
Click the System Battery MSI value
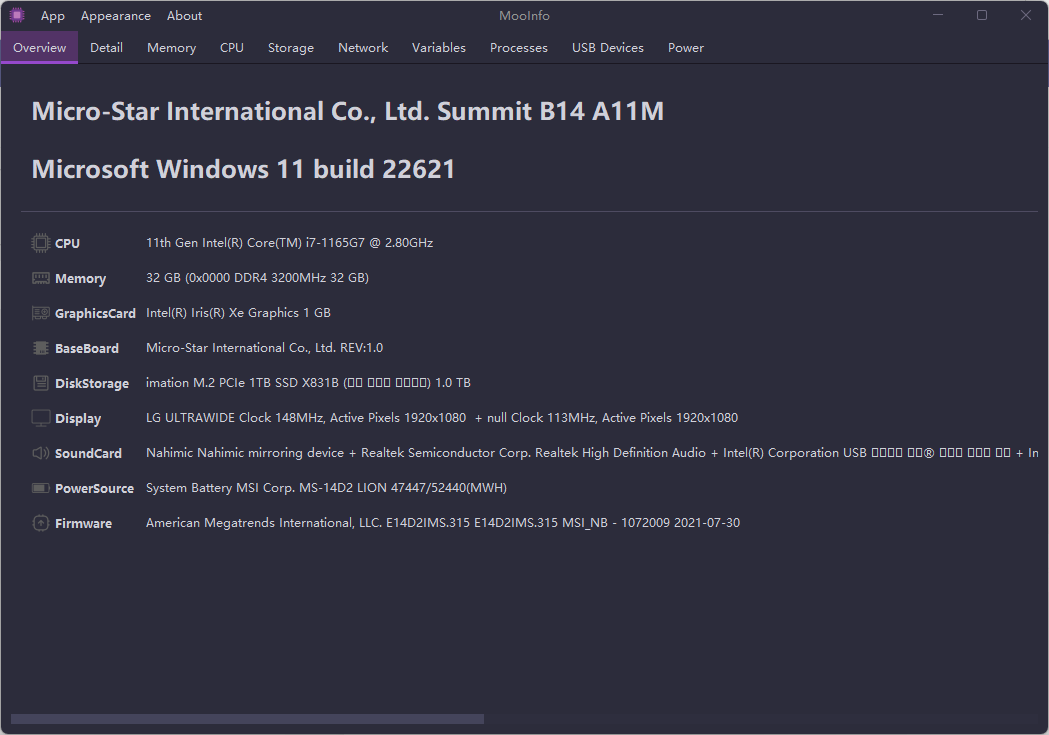(326, 488)
